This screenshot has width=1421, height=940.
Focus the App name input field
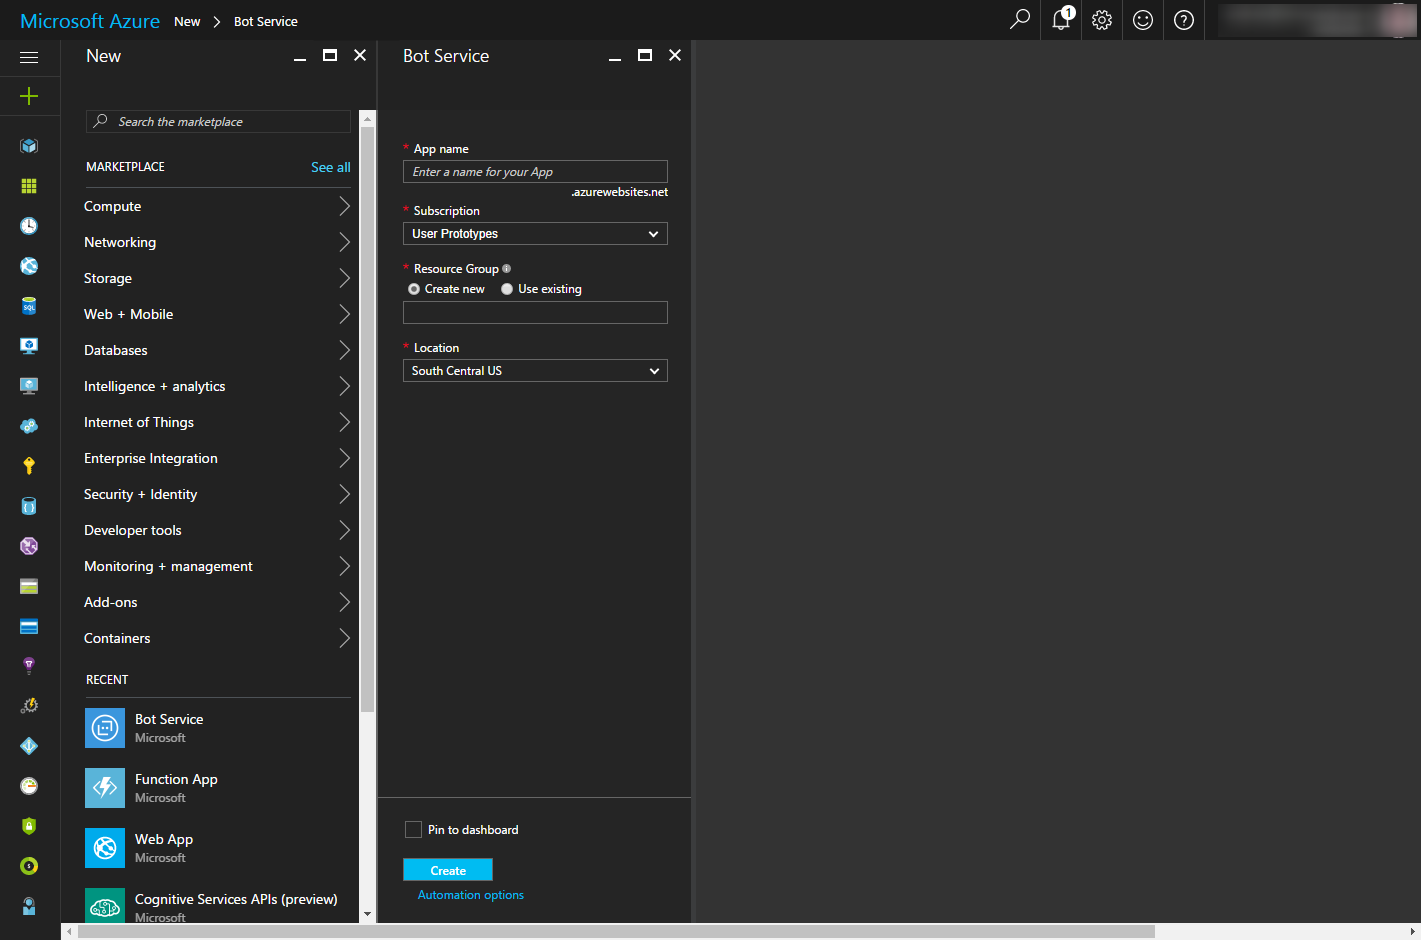(535, 171)
